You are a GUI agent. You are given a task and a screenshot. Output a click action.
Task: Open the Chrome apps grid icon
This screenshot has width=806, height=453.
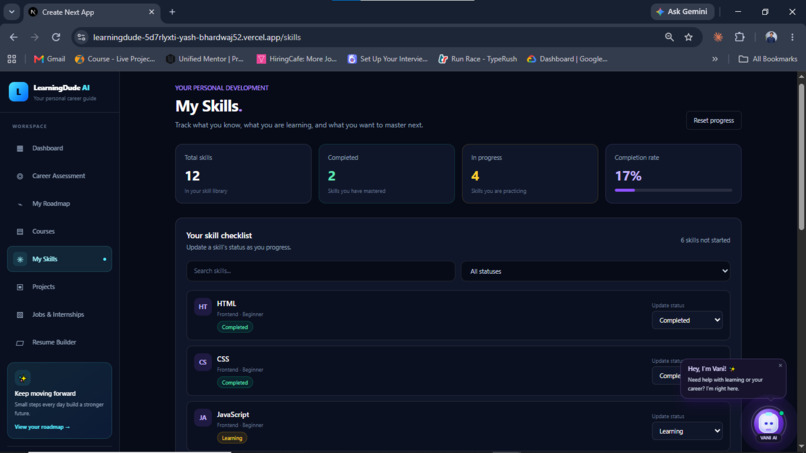coord(11,59)
